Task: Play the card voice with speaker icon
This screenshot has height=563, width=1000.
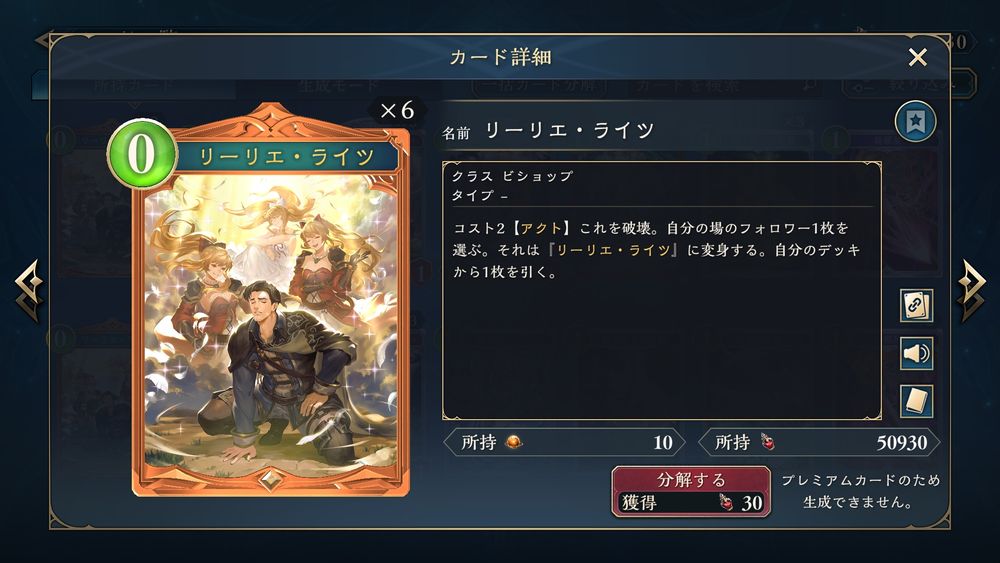Action: (916, 353)
